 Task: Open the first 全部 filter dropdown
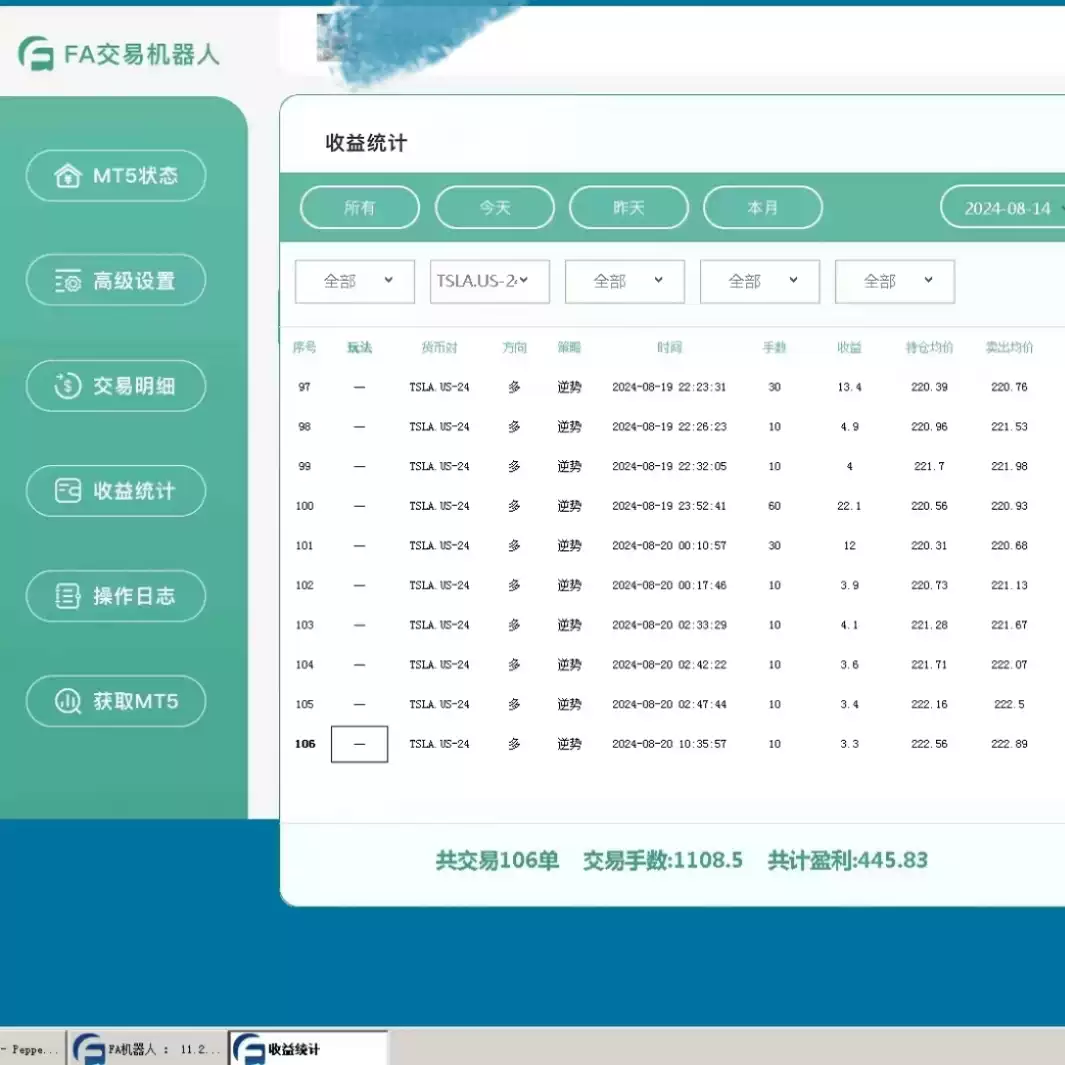point(354,281)
